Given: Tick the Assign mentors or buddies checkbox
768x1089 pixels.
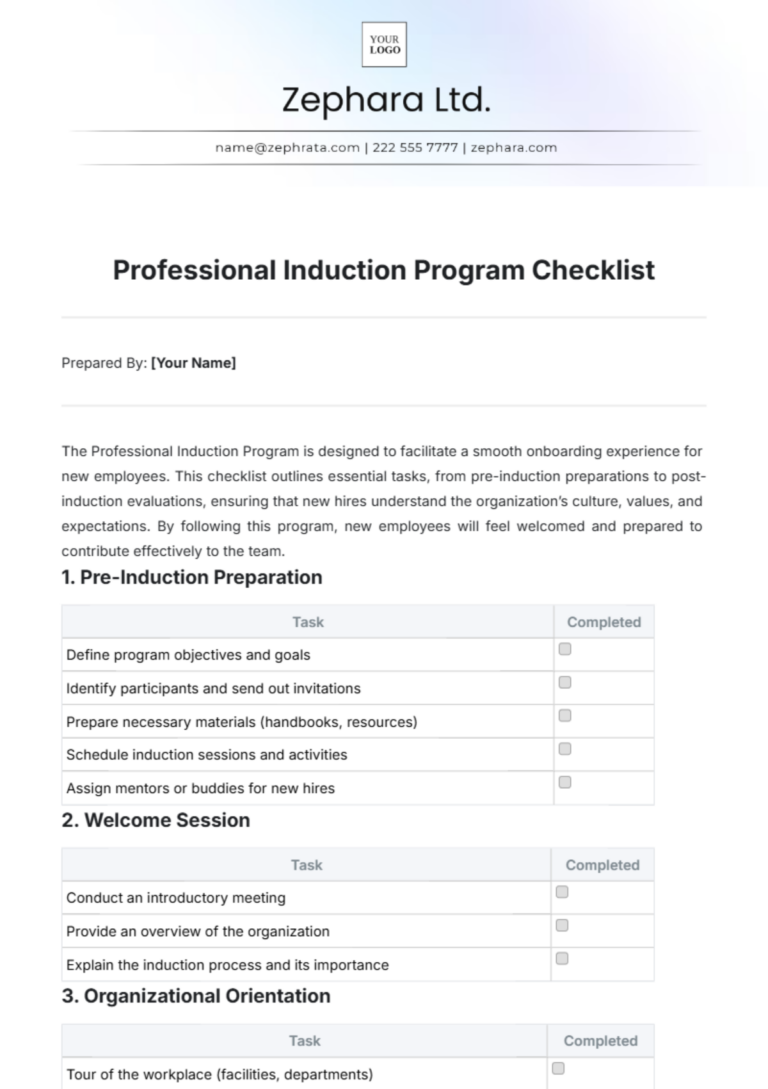Looking at the screenshot, I should tap(565, 782).
